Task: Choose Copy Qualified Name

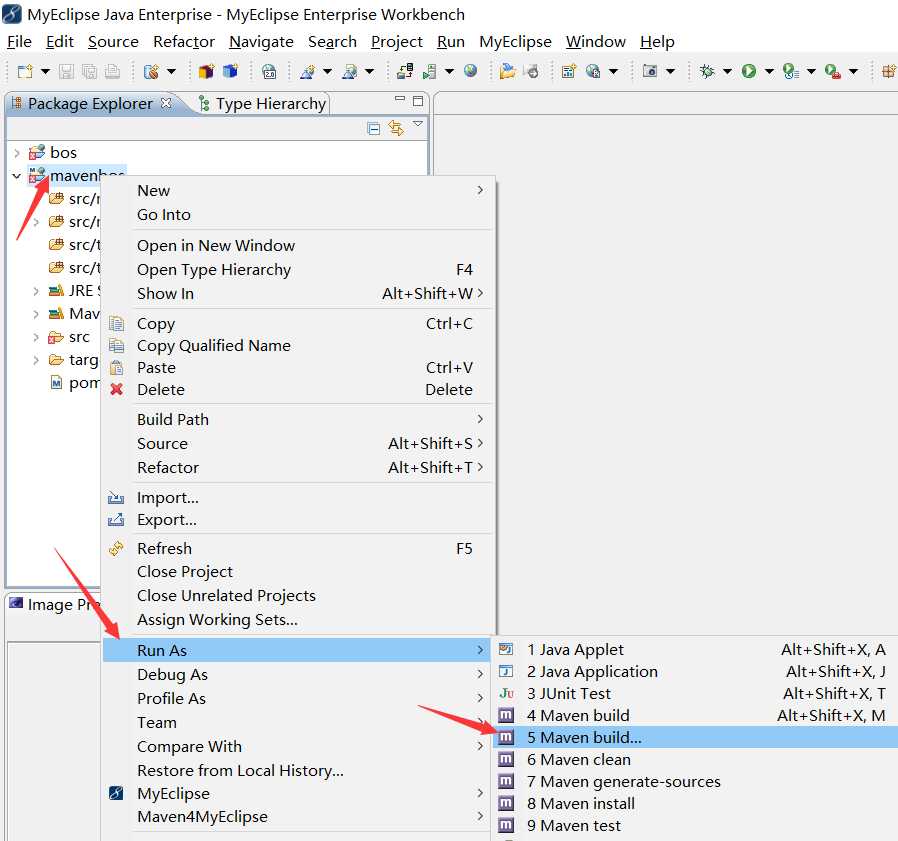Action: click(x=298, y=346)
